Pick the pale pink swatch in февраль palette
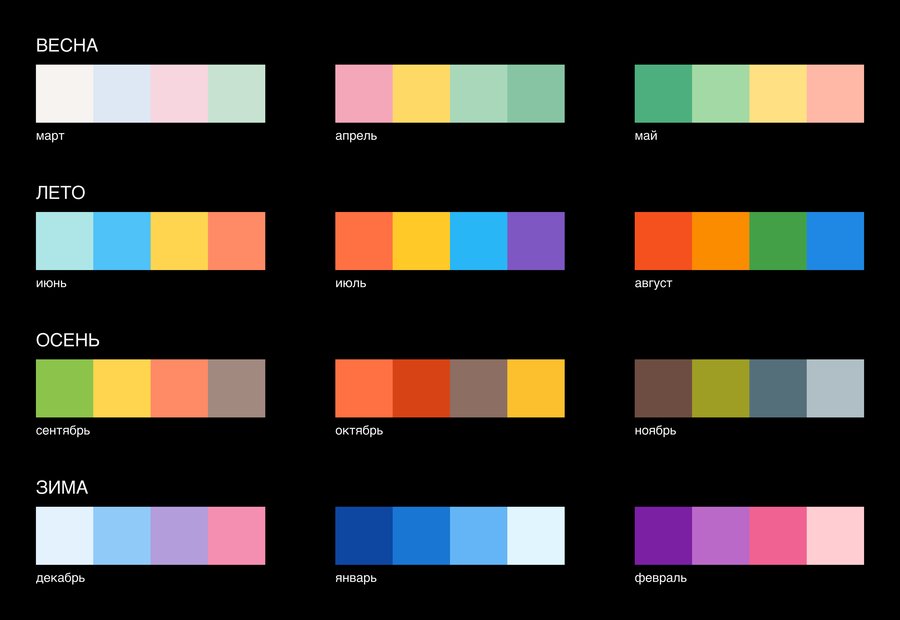 coord(836,536)
